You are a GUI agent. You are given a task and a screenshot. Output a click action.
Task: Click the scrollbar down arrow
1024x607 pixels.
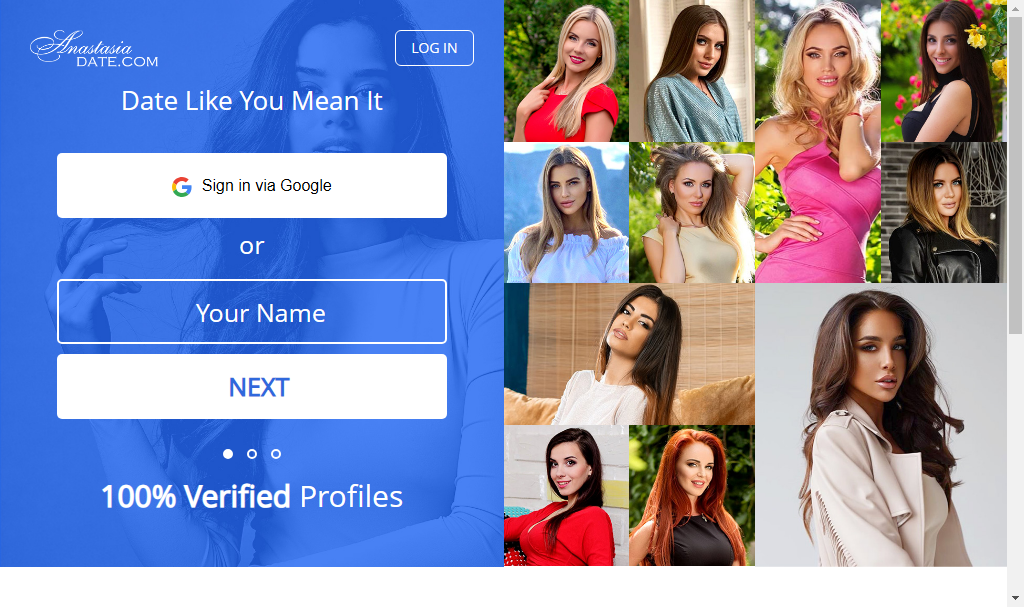coord(1016,598)
